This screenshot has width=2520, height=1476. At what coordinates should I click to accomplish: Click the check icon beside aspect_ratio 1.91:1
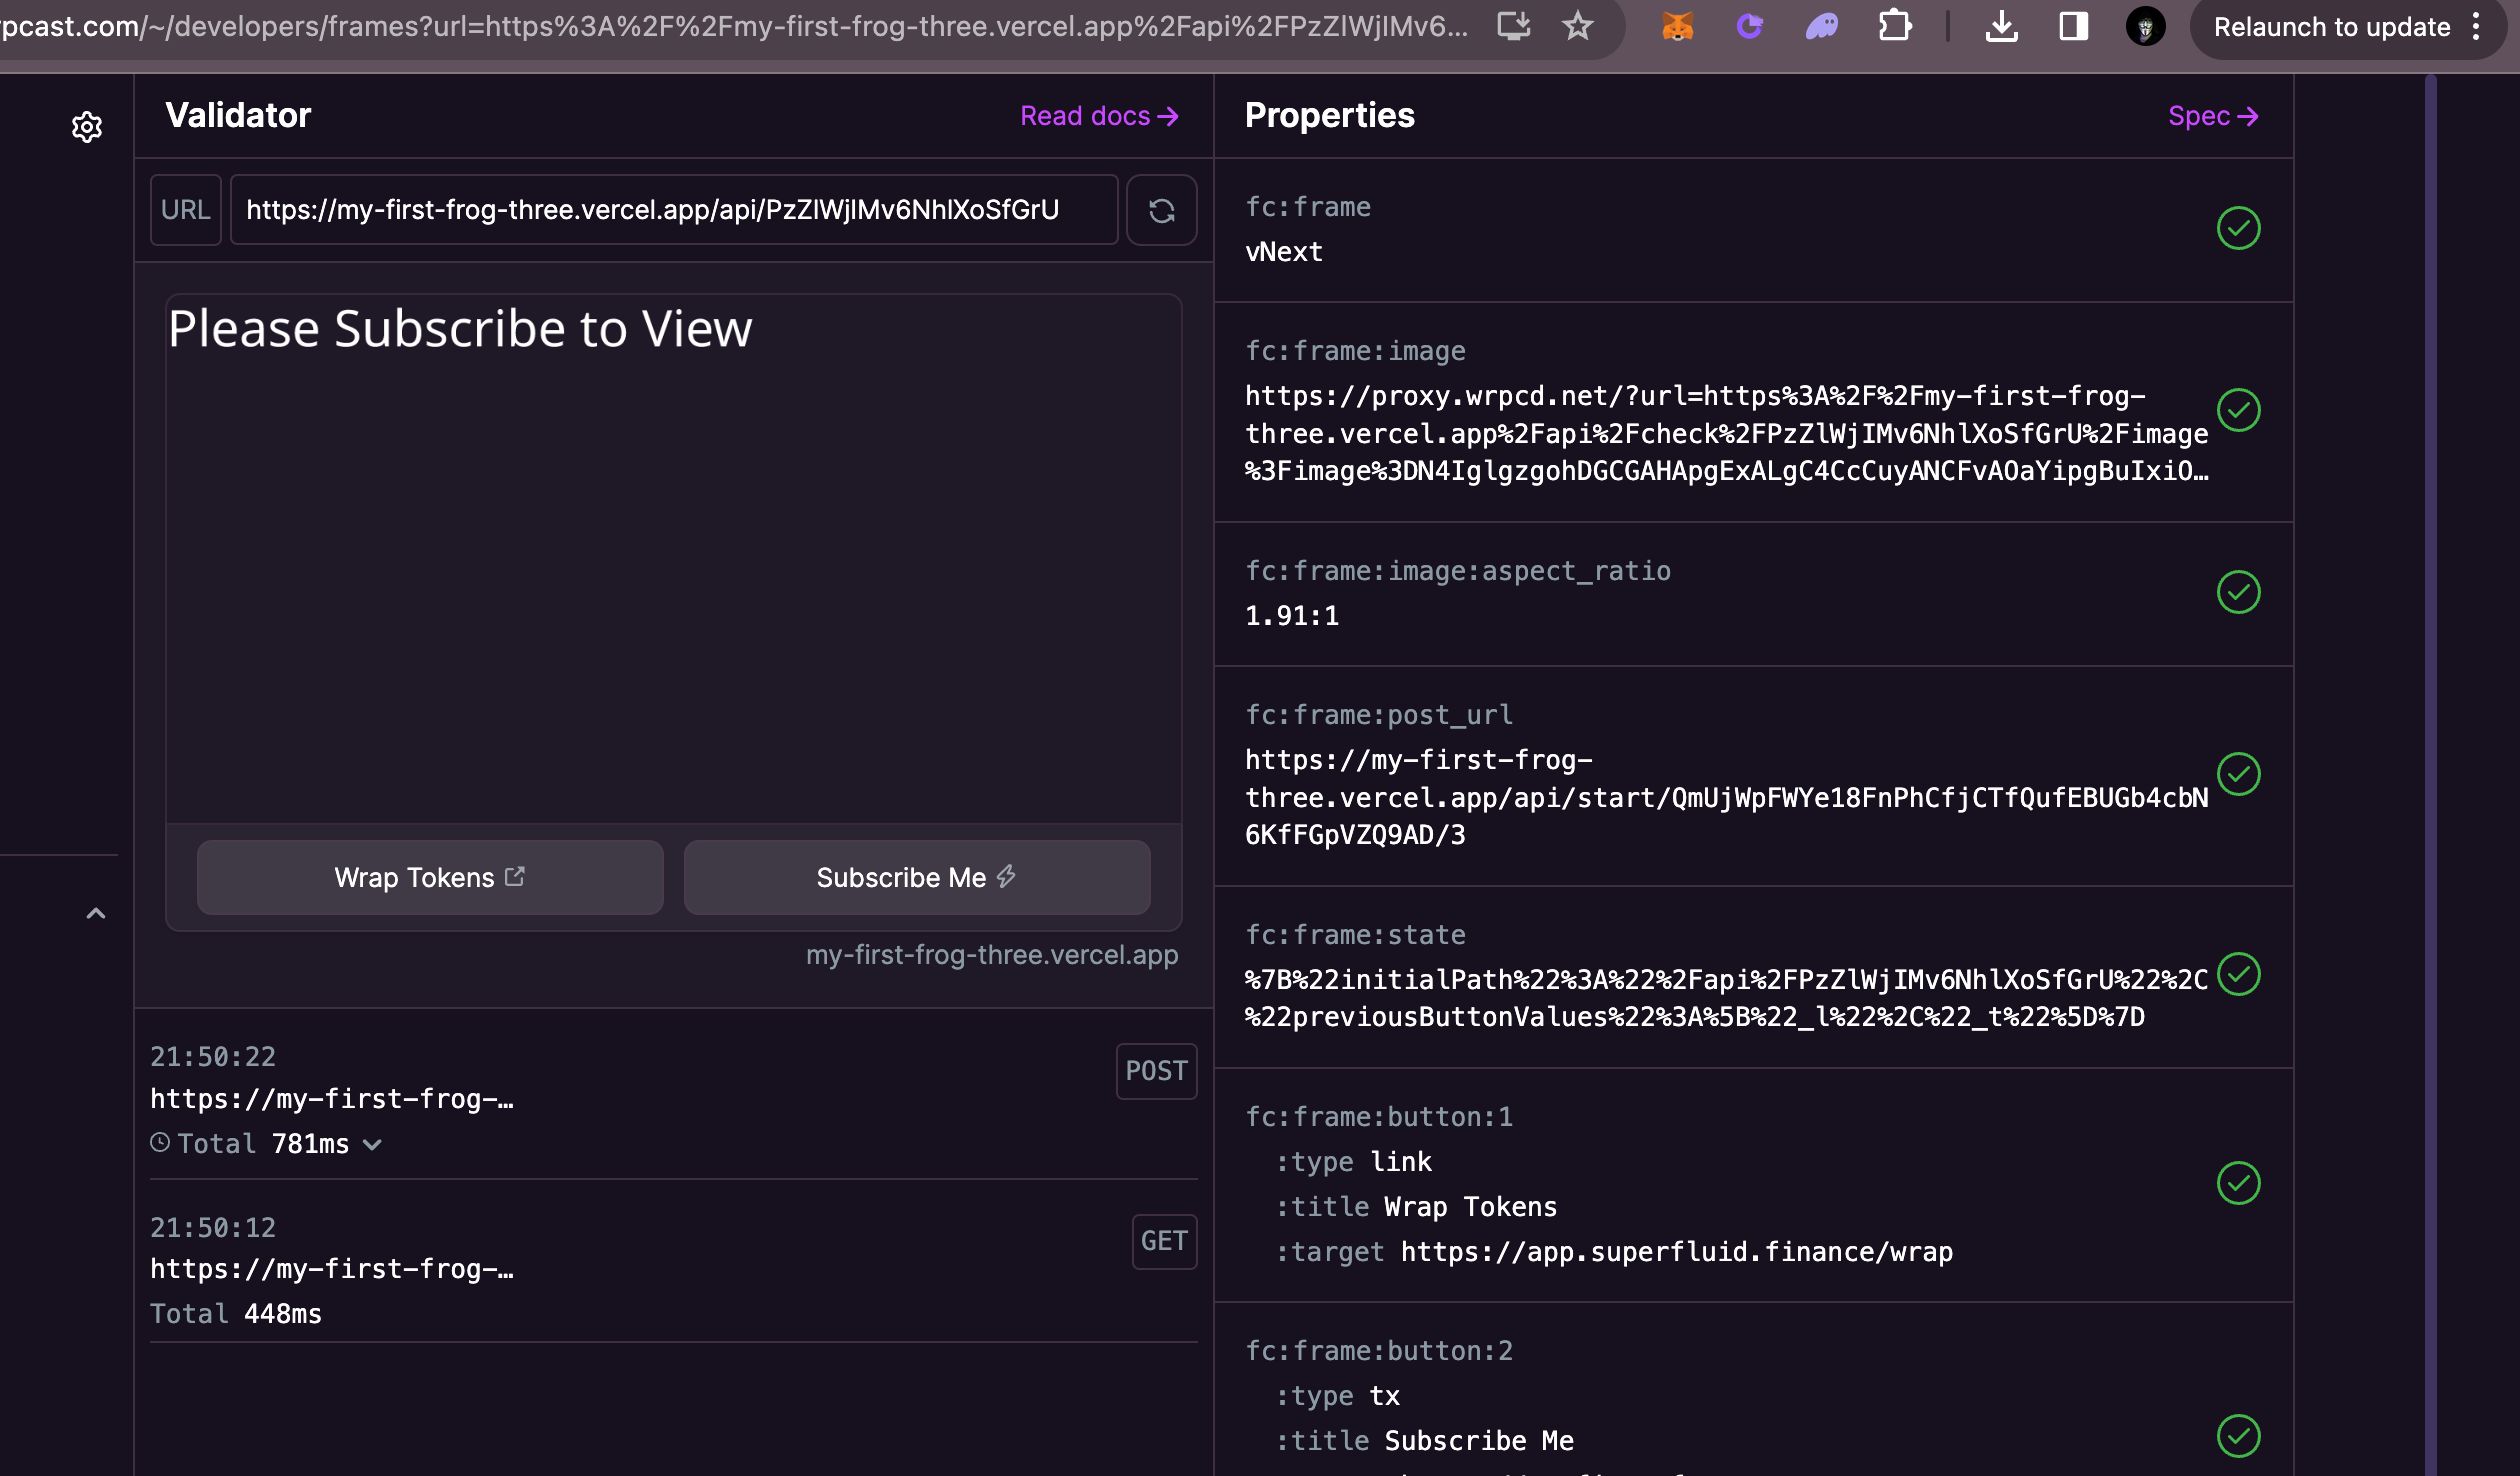pos(2238,592)
